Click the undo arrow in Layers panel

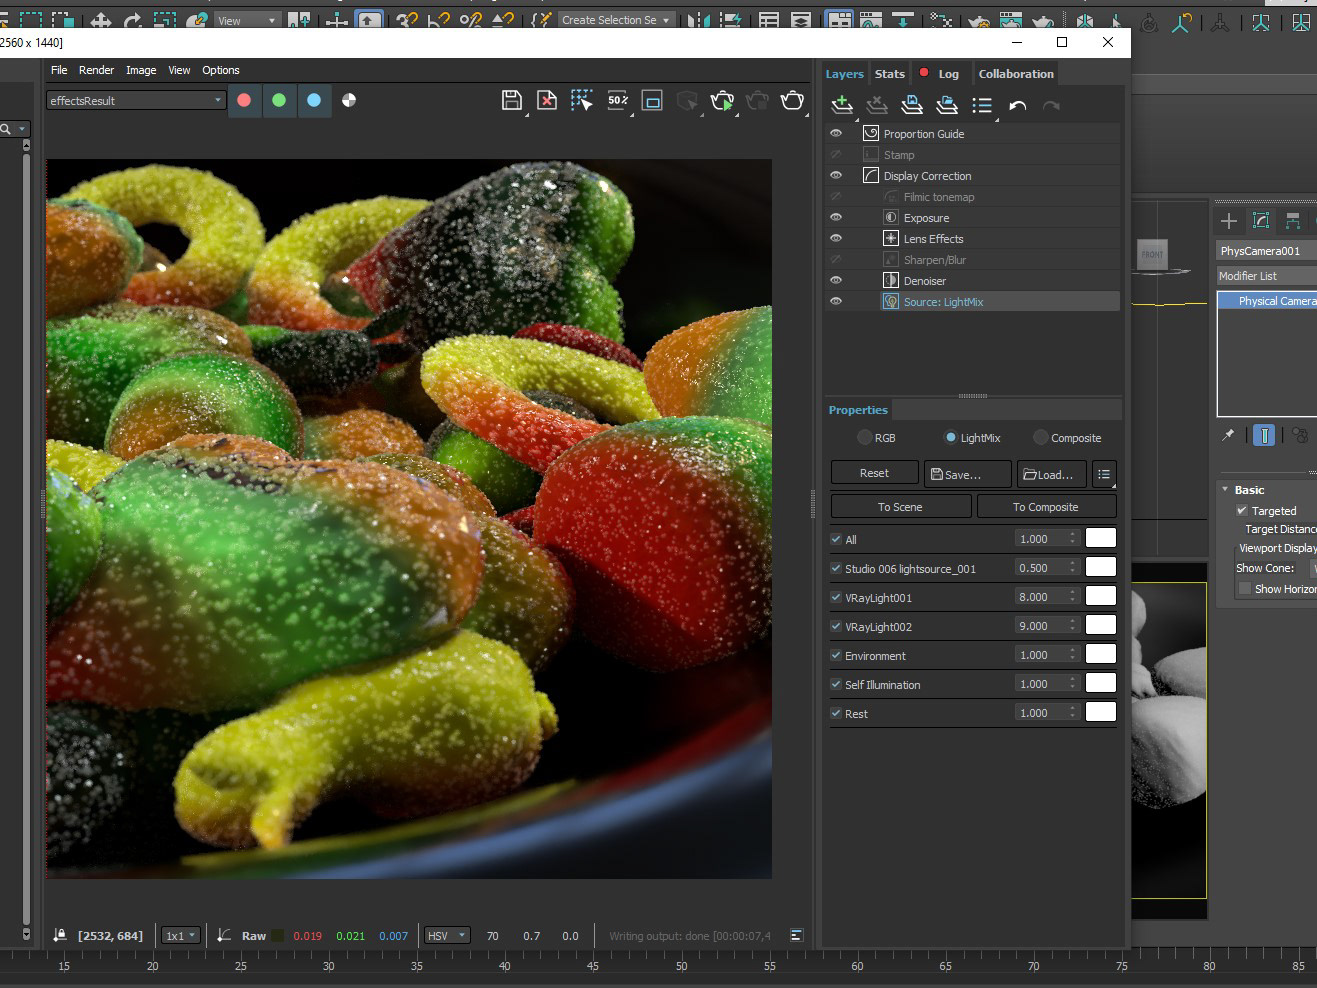[1017, 105]
